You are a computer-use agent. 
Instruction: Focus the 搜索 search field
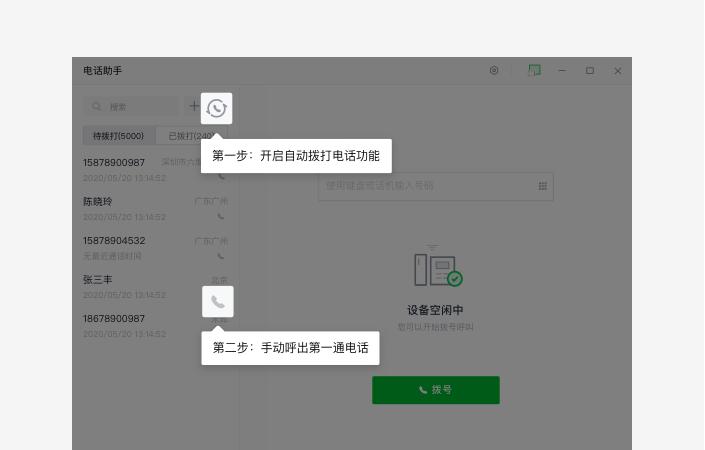click(x=131, y=107)
